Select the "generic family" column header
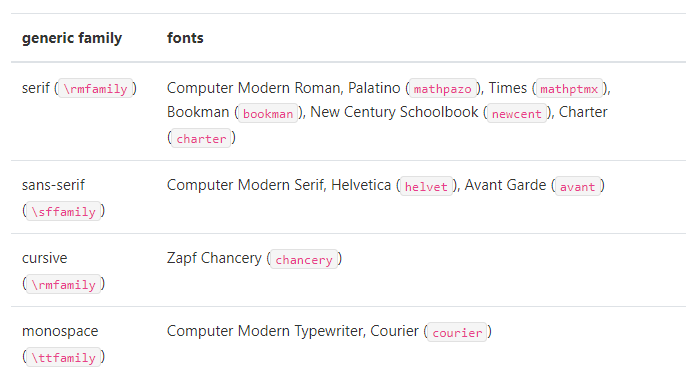Screen dimensions: 690x381 click(x=72, y=38)
